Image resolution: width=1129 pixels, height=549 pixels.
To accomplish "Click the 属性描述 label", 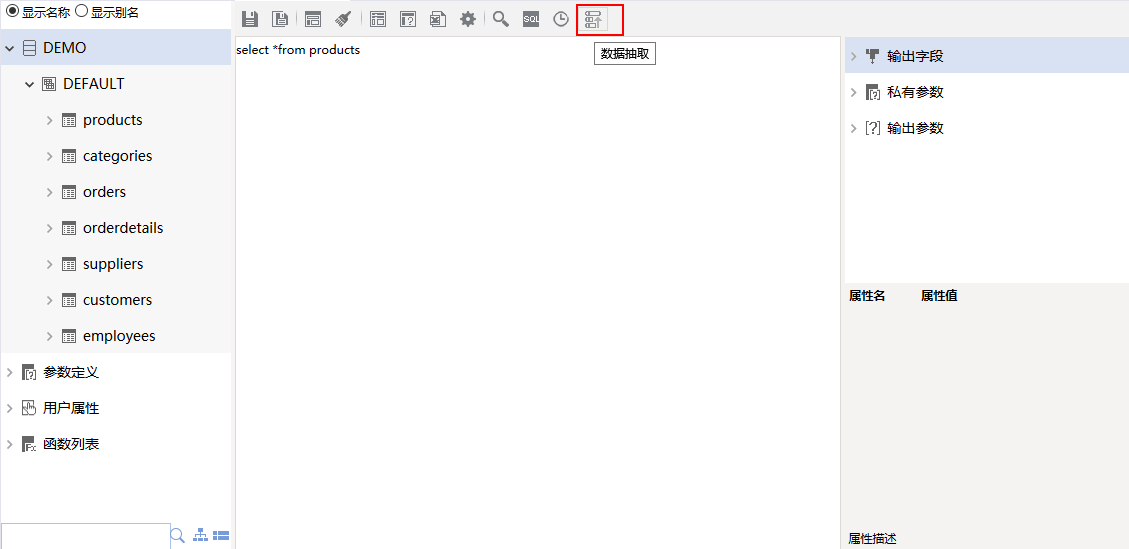I will 873,538.
